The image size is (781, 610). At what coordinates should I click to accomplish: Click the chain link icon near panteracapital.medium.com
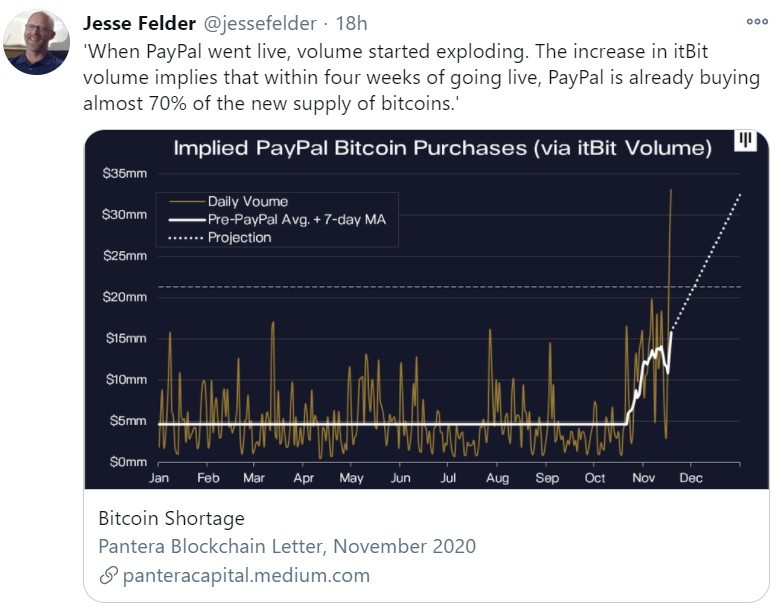pos(108,575)
